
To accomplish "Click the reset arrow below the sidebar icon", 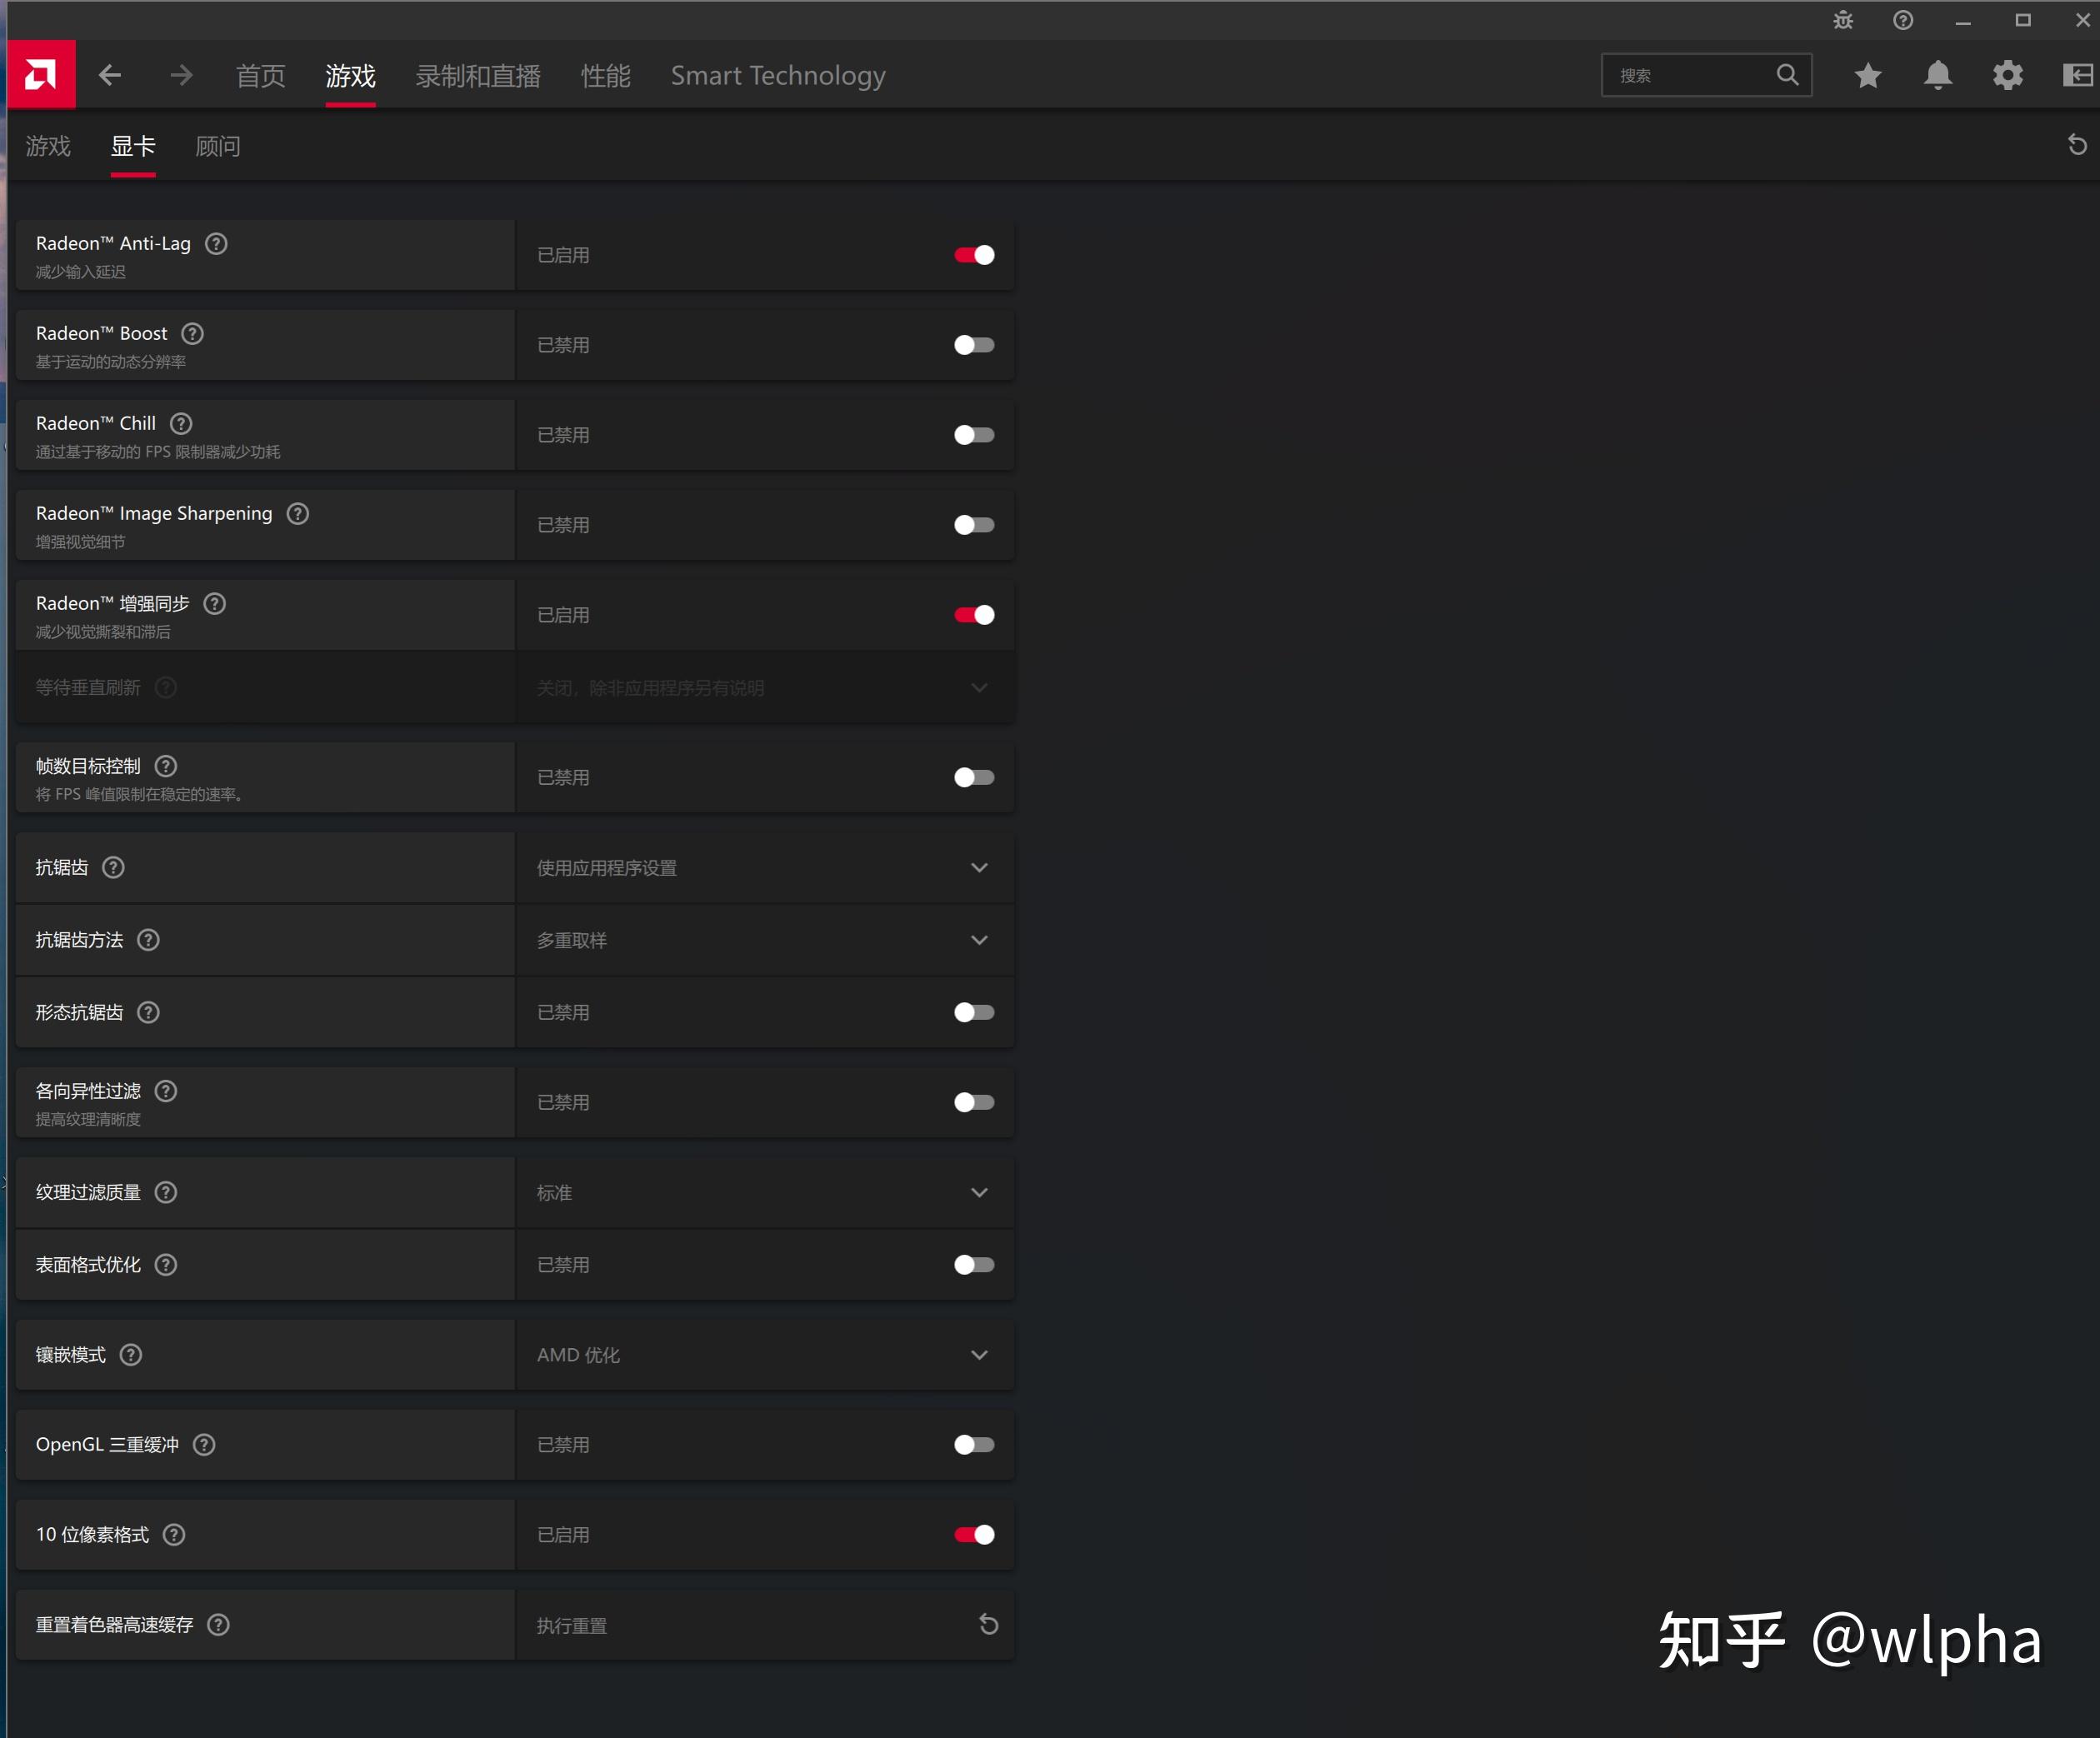I will coord(2076,145).
